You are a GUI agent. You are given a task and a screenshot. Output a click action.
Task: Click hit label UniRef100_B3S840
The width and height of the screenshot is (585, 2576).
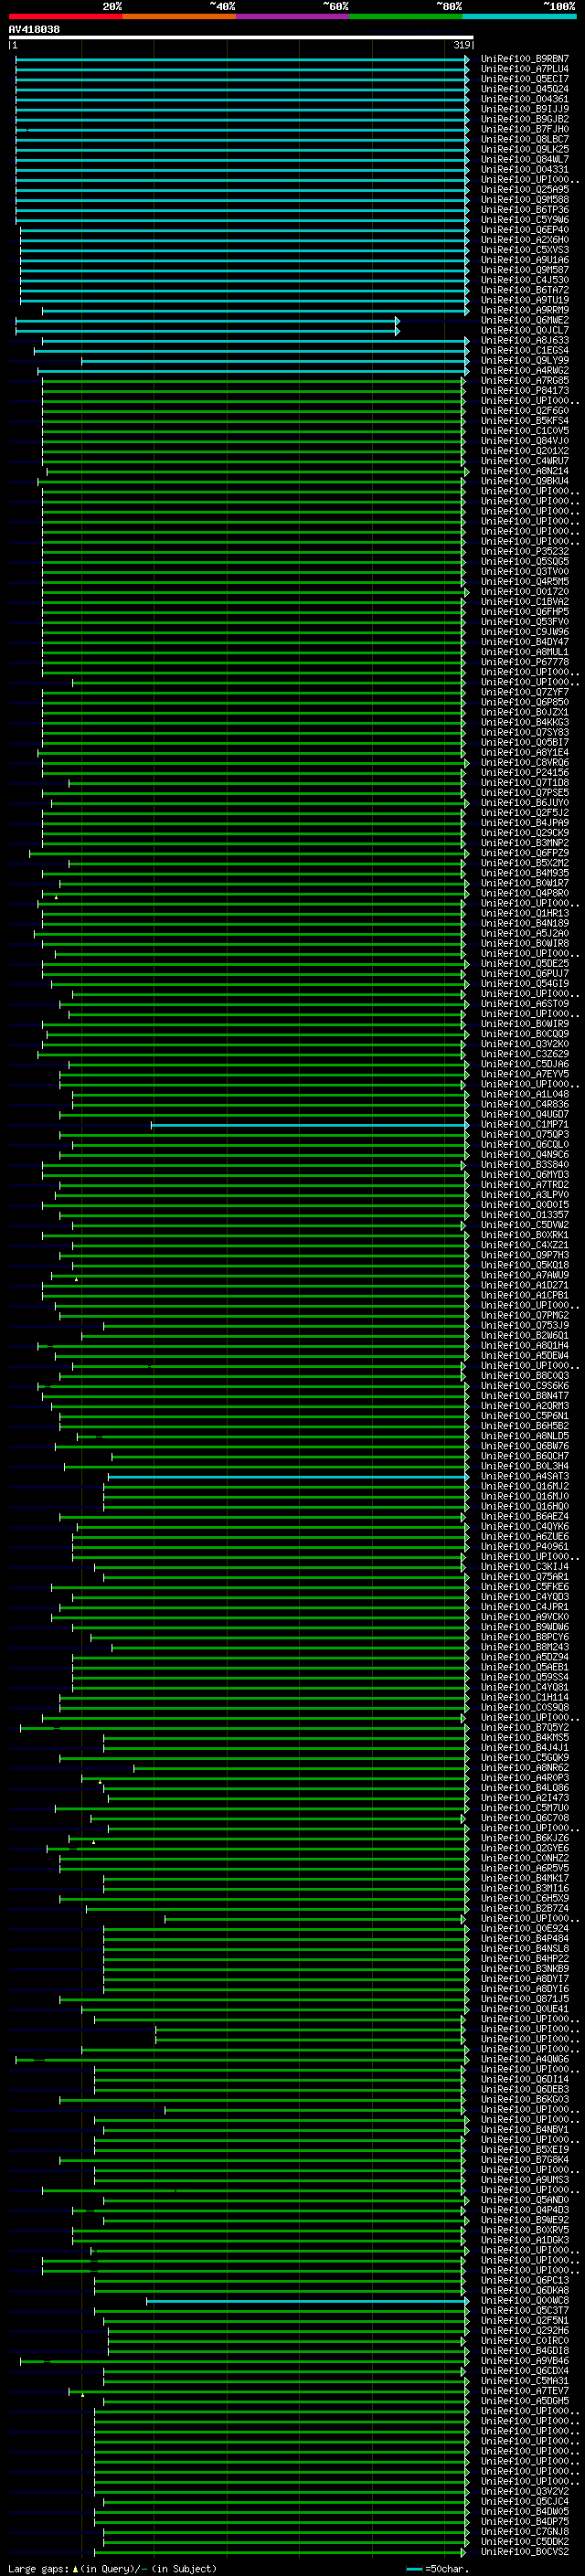(524, 1165)
